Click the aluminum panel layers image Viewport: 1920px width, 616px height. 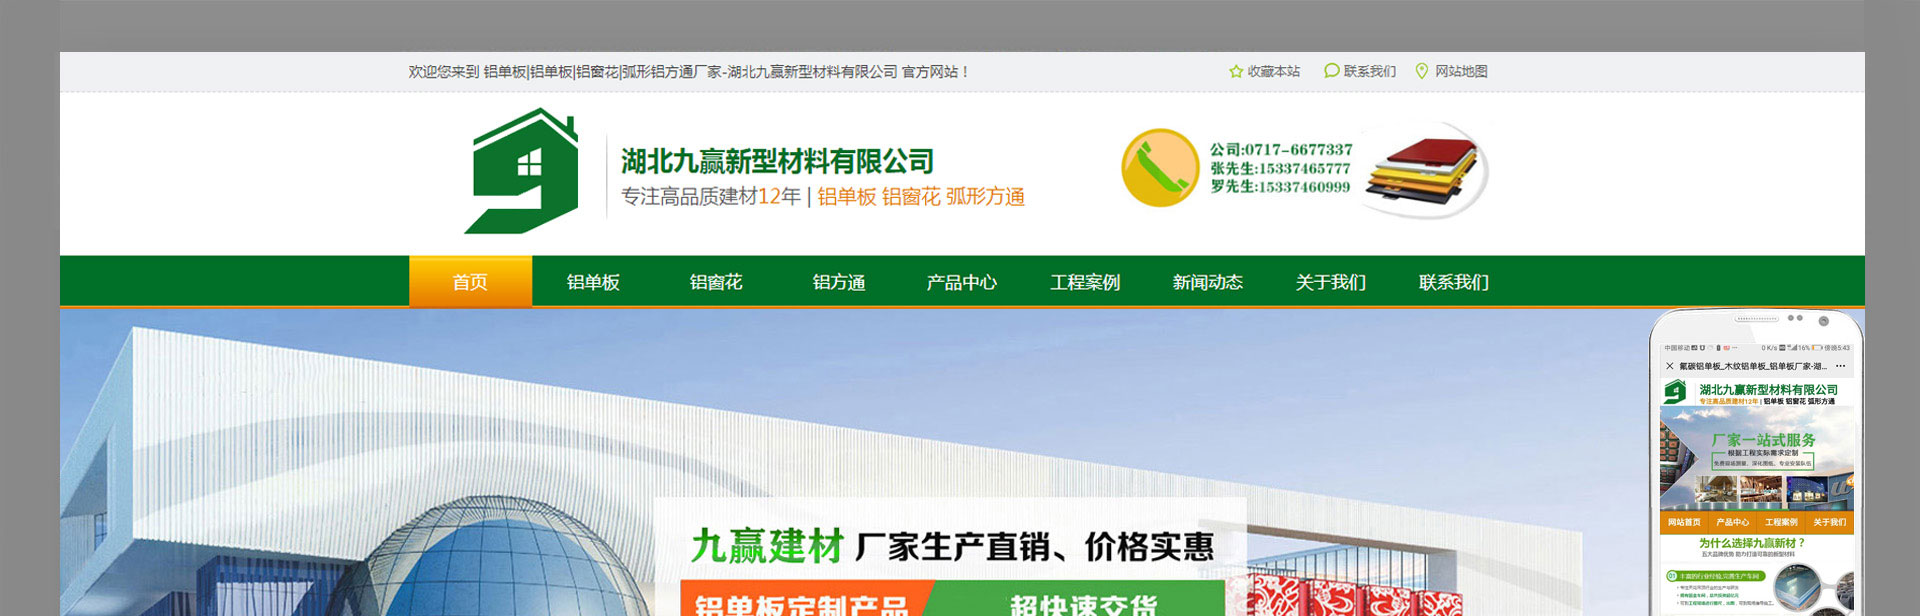tap(1426, 171)
